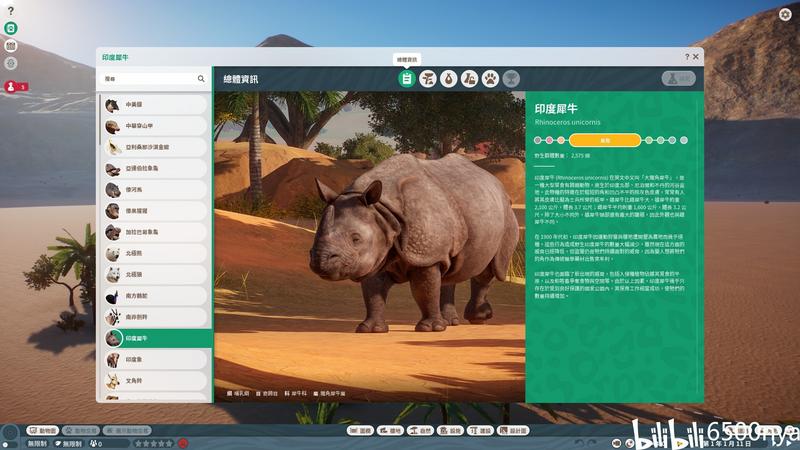
Task: Select 中華穿山甲 in the animal list
Action: pyautogui.click(x=155, y=126)
